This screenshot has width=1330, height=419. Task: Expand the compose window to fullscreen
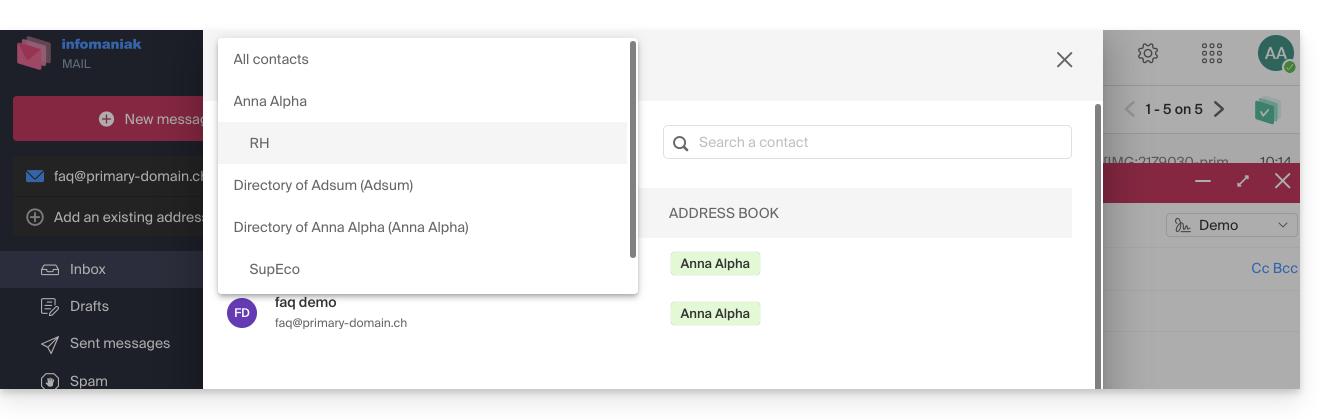point(1243,181)
